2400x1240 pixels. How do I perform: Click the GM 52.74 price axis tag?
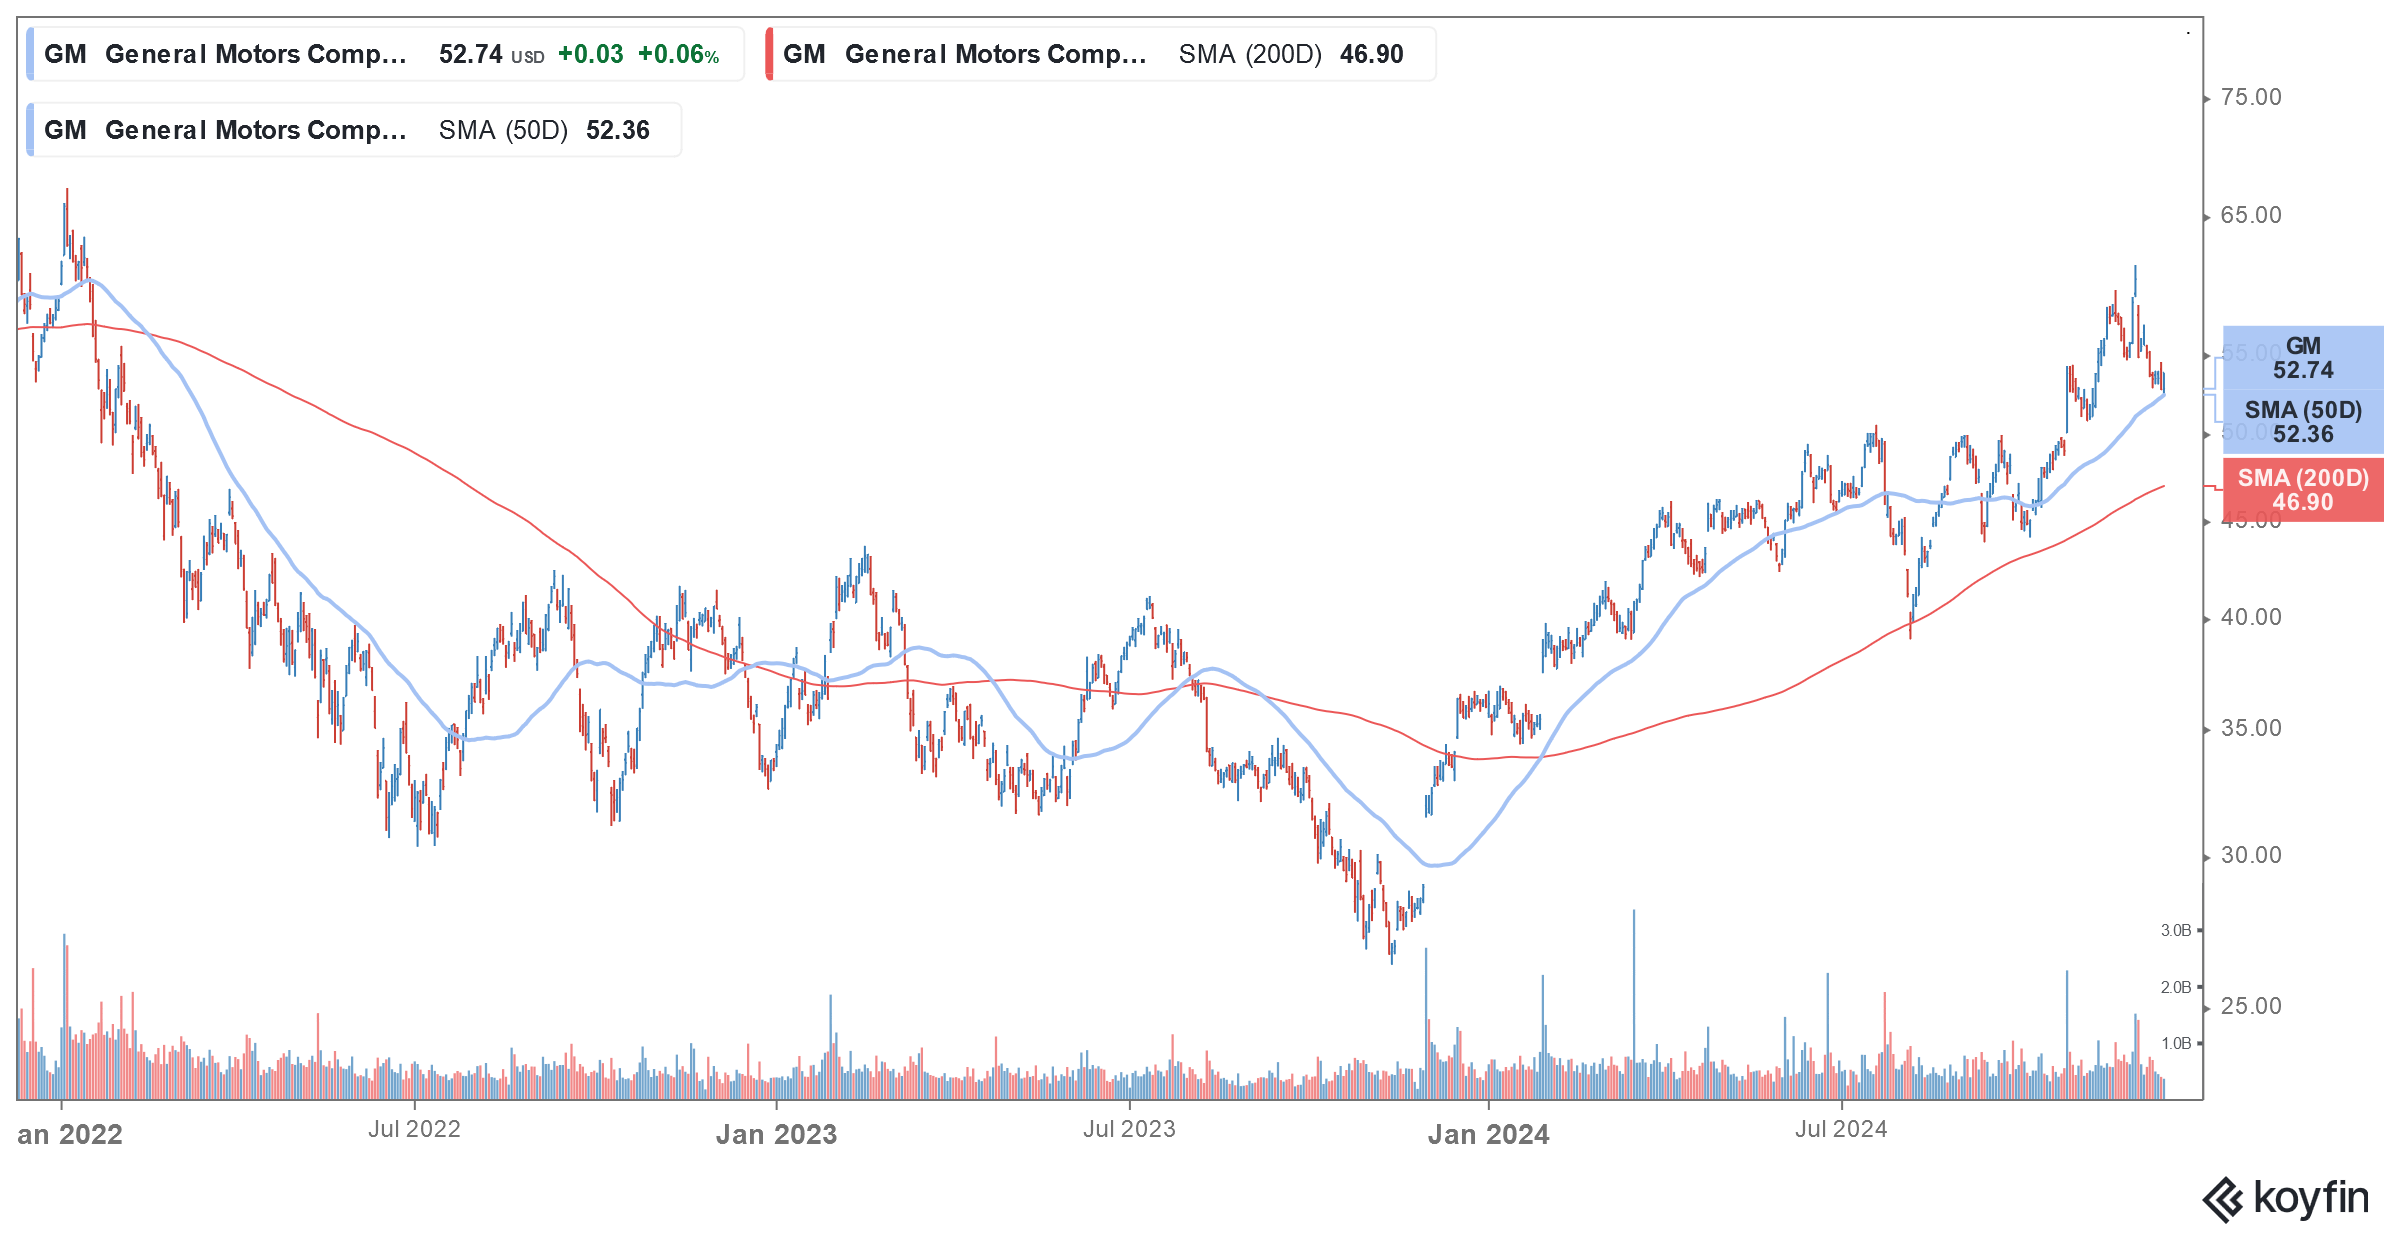(x=2303, y=358)
